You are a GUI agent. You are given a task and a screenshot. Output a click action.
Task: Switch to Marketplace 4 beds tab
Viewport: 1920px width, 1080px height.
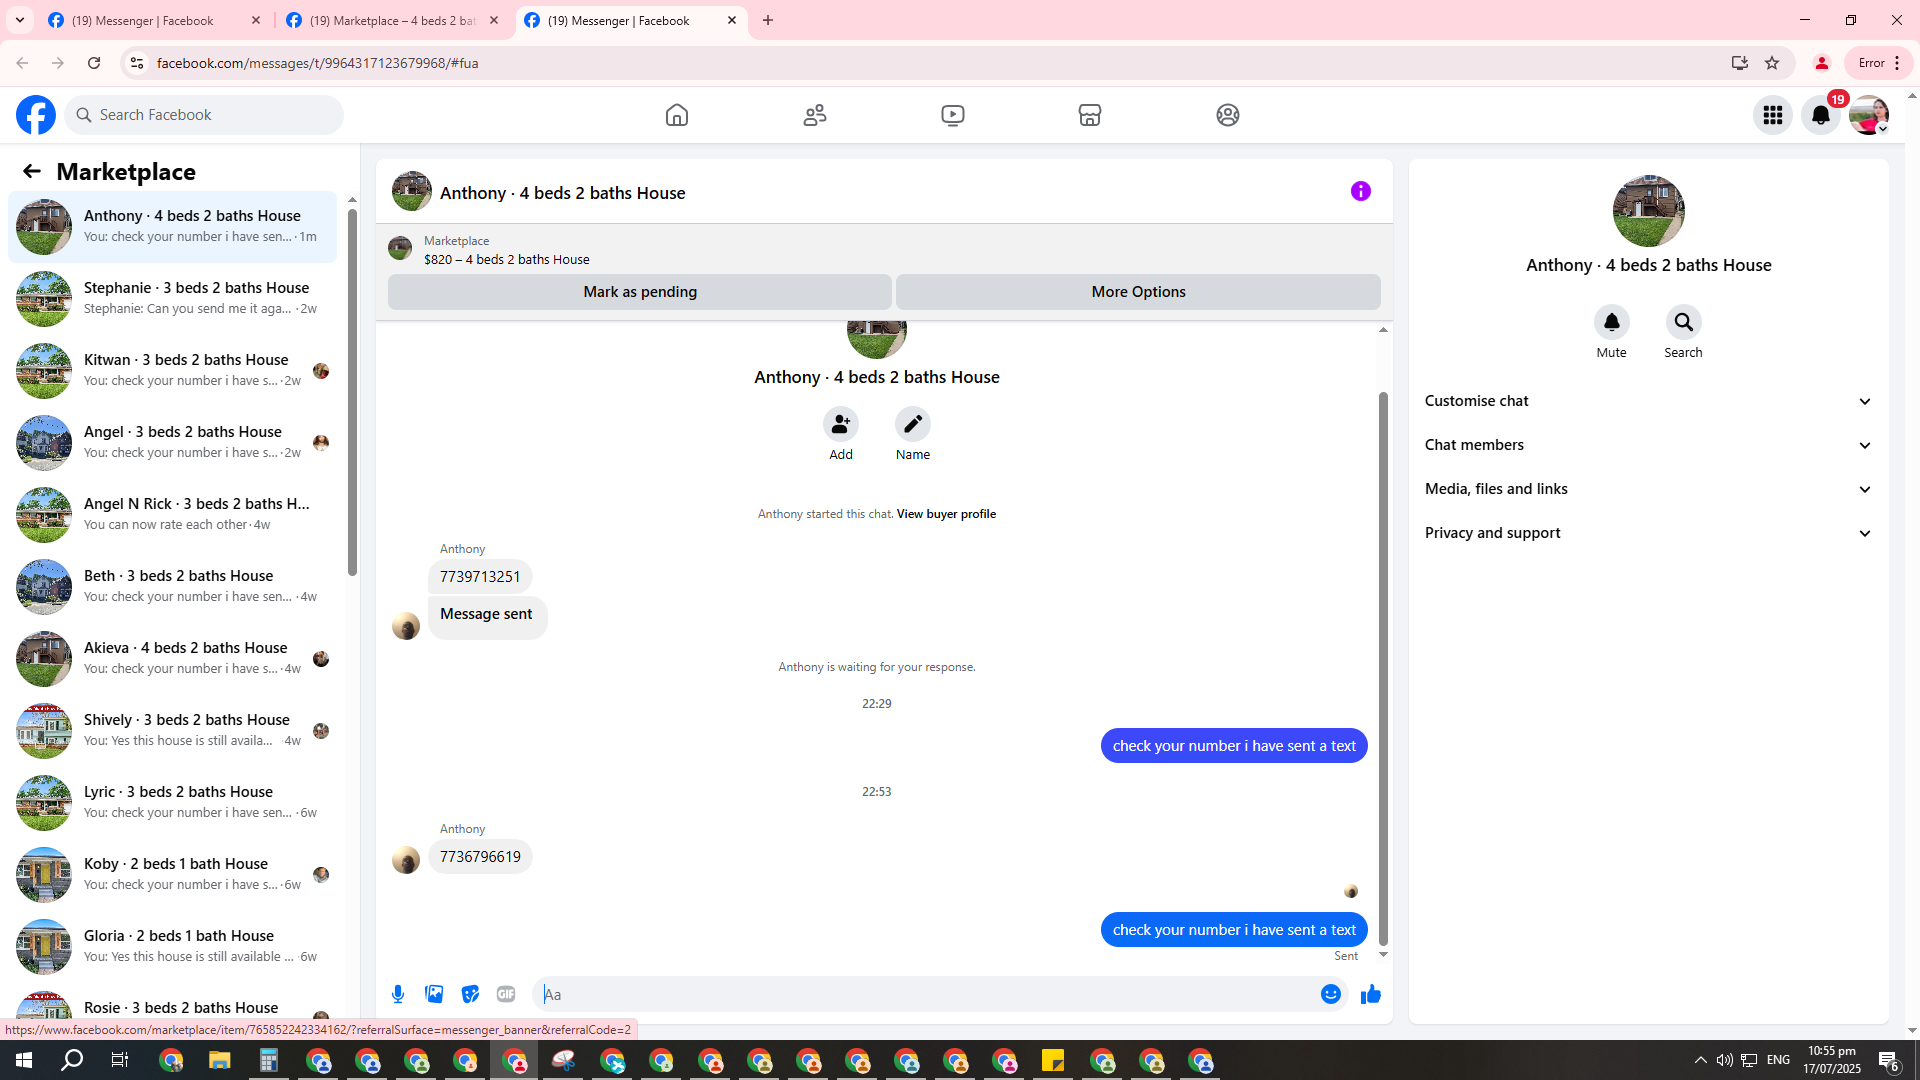coord(393,20)
